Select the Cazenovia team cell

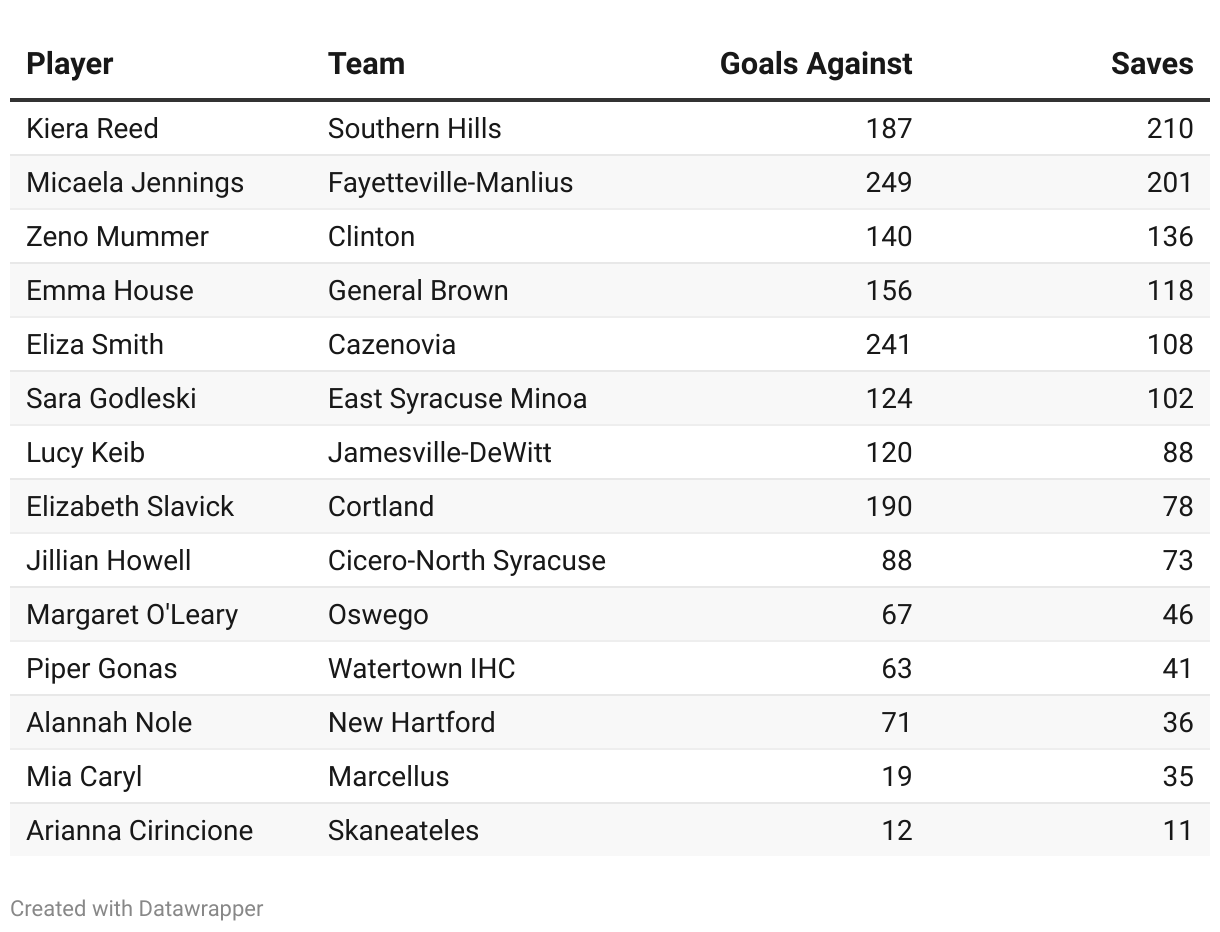point(391,345)
